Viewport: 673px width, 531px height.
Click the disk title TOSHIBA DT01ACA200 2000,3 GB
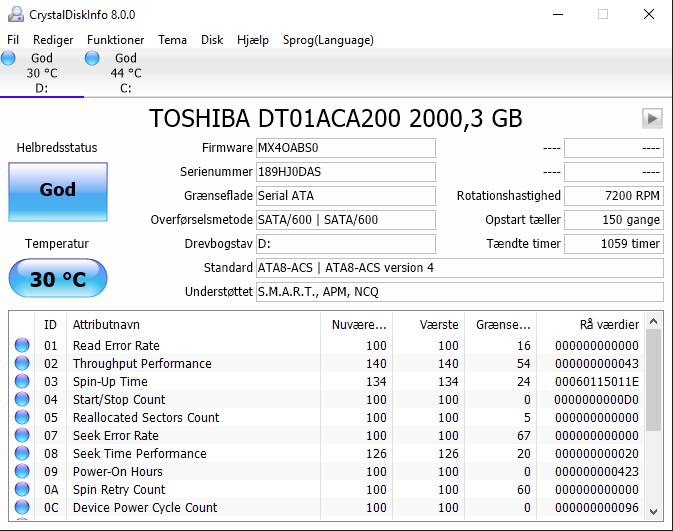tap(336, 118)
